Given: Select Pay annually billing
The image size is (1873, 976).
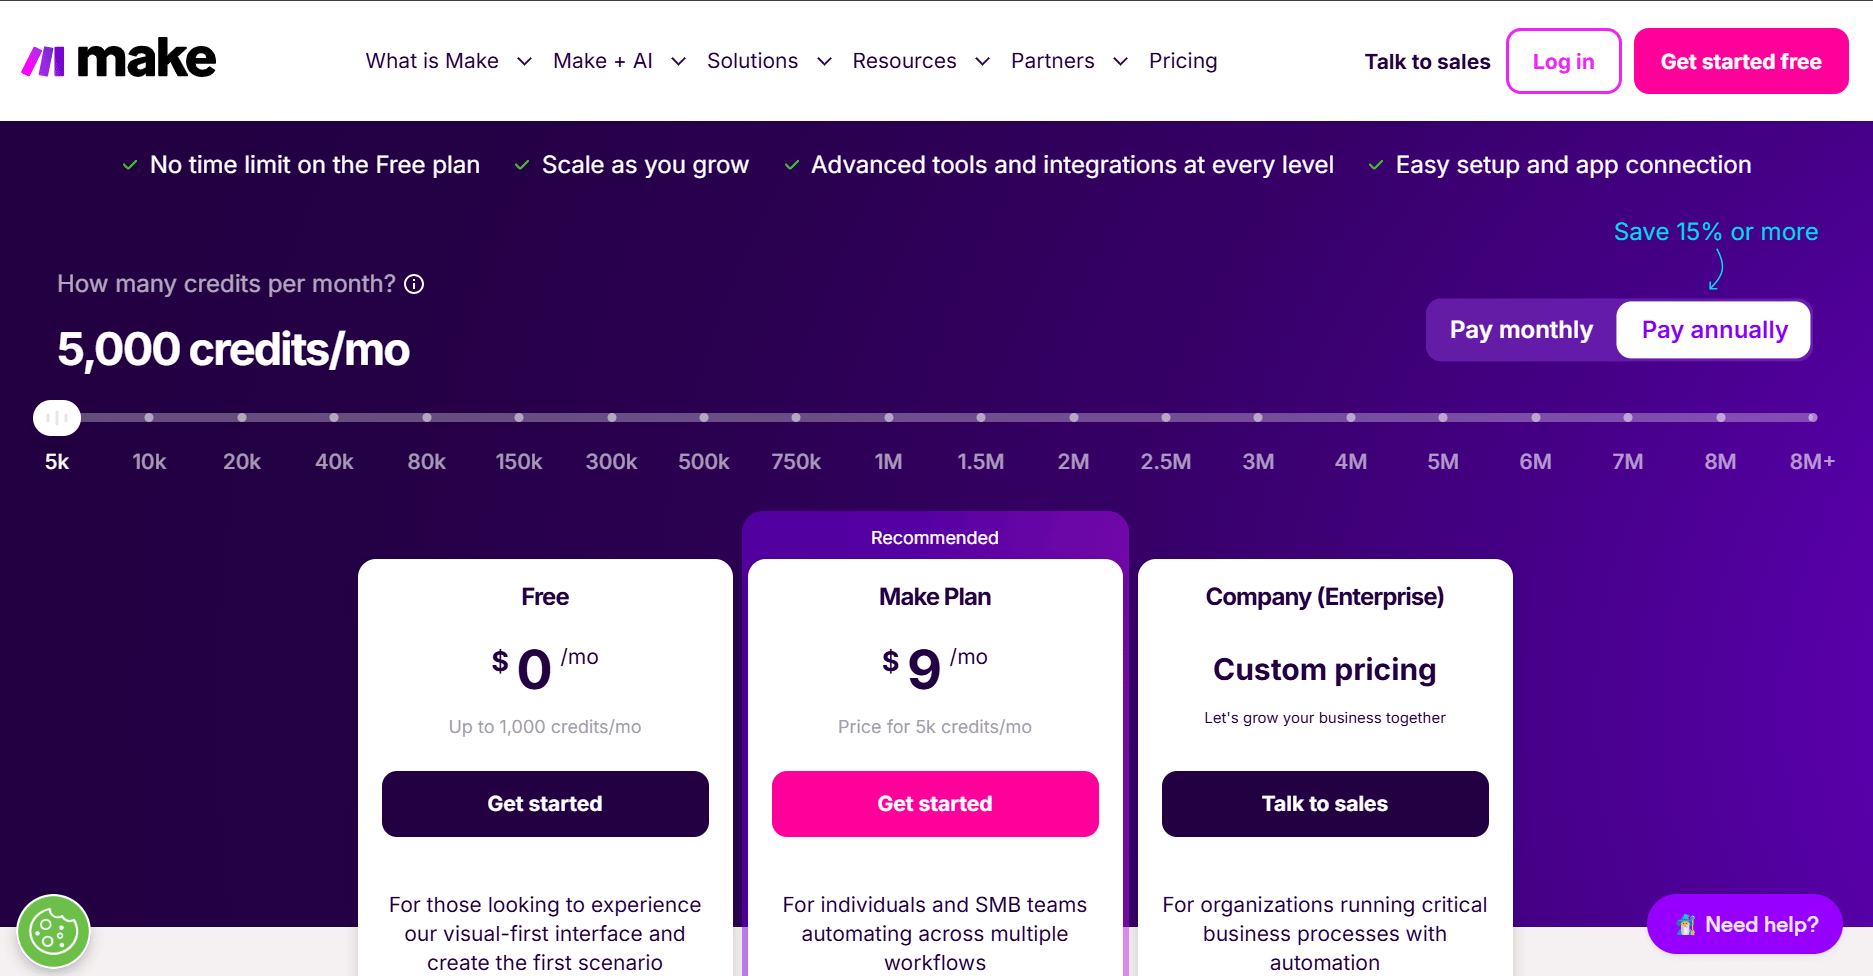Looking at the screenshot, I should [1714, 330].
